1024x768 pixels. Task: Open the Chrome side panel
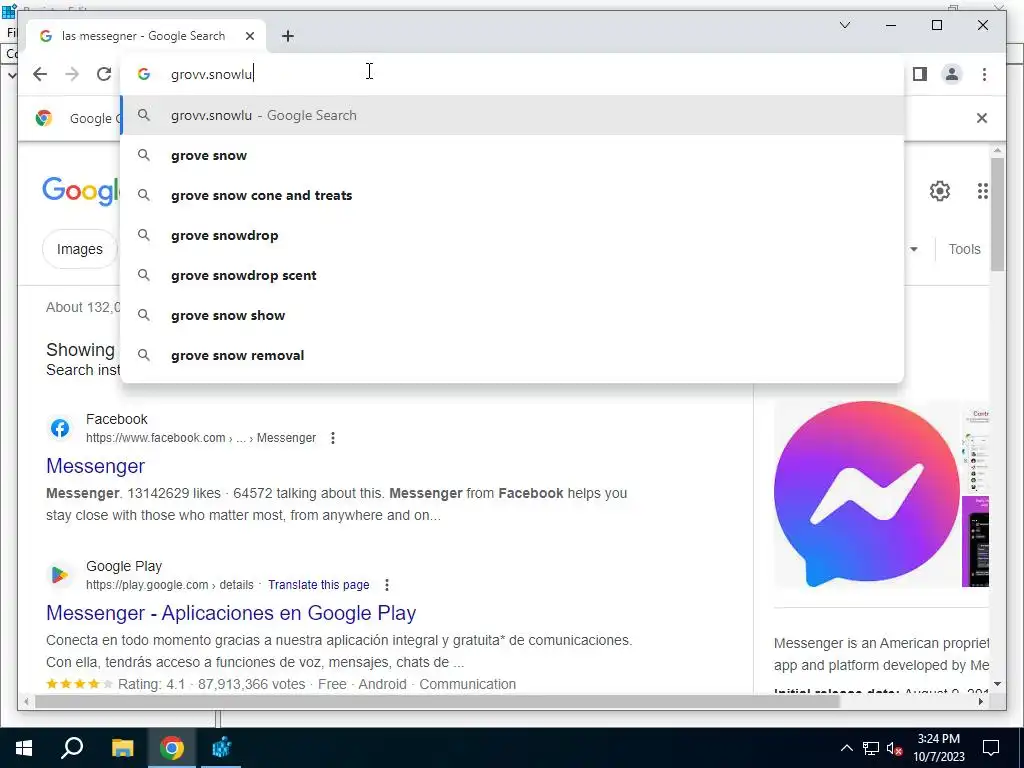click(920, 74)
